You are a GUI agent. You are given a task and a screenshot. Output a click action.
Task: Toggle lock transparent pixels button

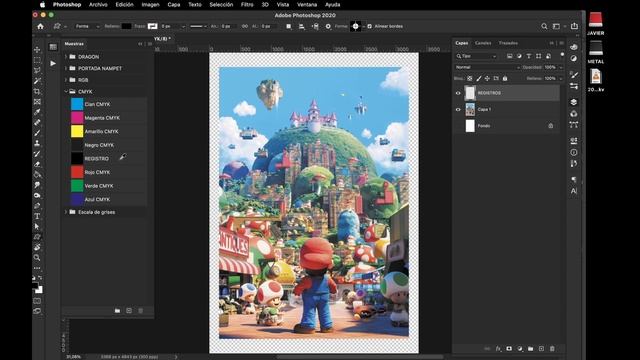point(470,78)
